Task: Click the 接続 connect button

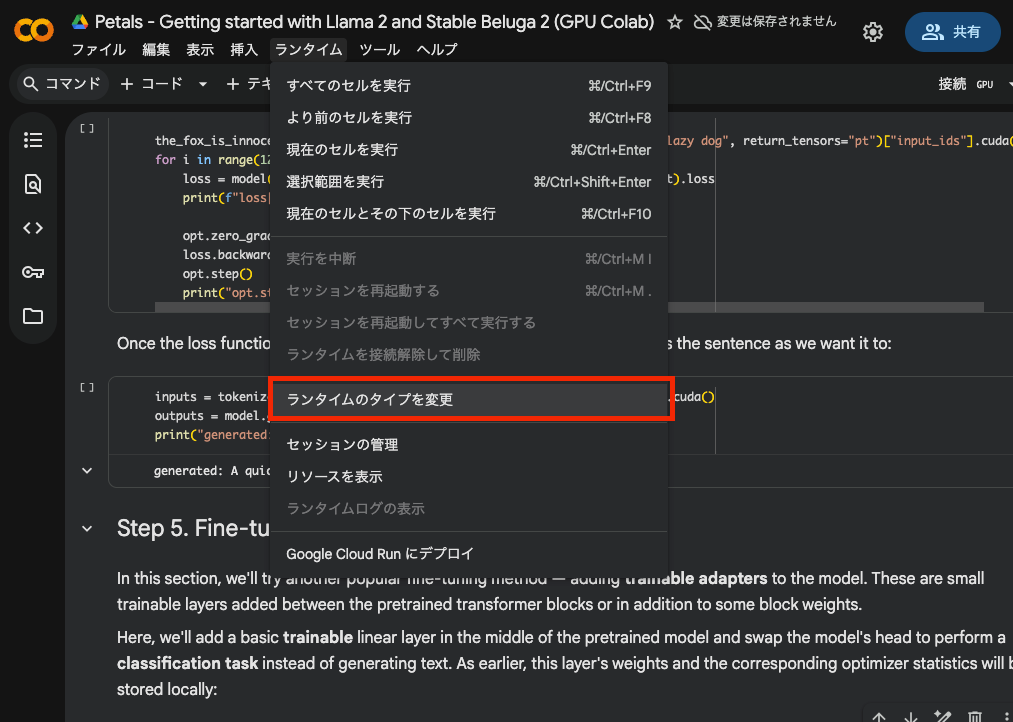Action: 952,85
